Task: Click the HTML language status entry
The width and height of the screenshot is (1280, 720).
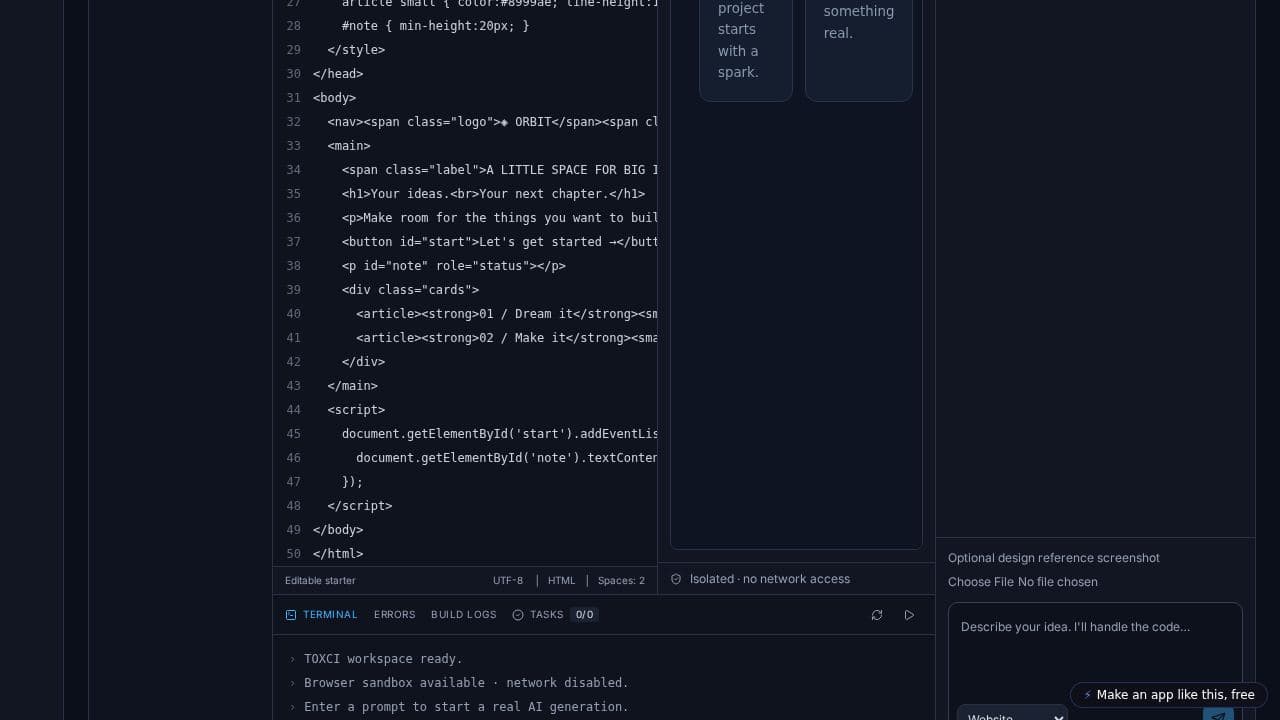Action: (x=562, y=581)
